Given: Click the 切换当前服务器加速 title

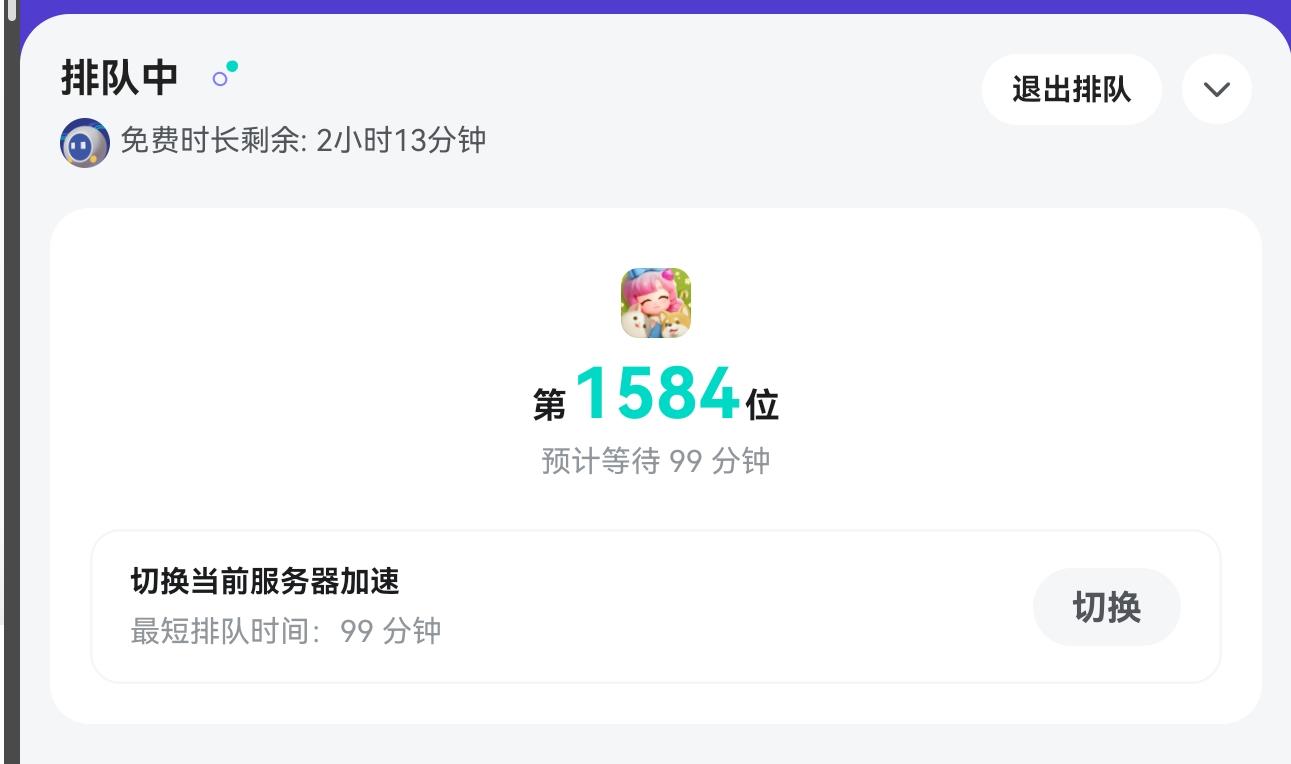Looking at the screenshot, I should [265, 581].
